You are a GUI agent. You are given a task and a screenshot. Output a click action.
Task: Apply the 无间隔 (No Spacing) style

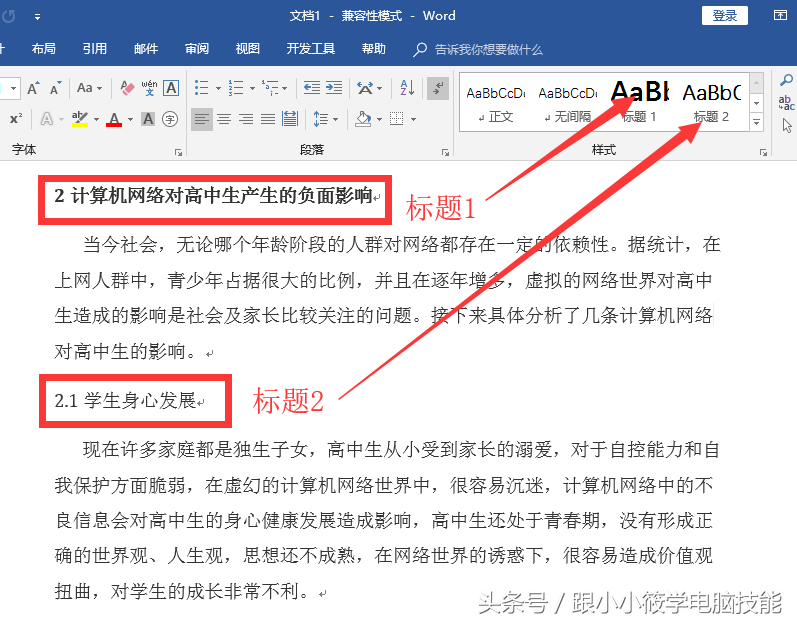point(568,103)
